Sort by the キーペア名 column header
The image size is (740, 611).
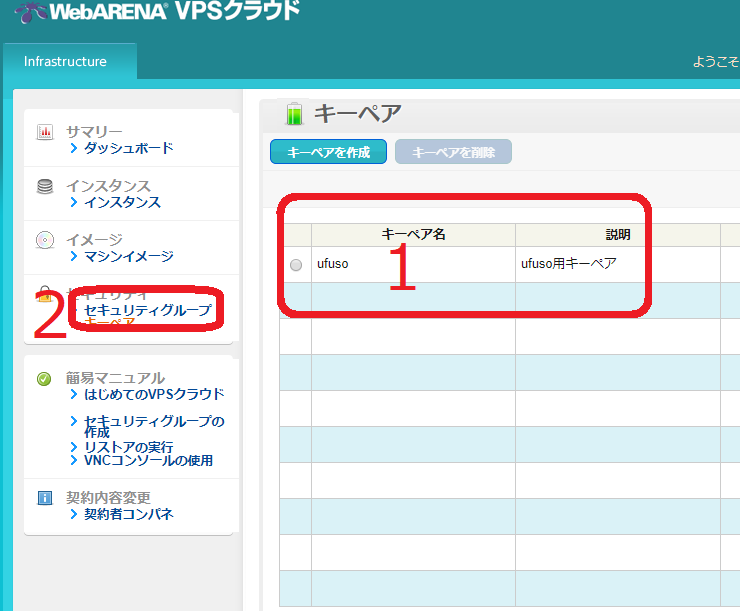tap(413, 234)
